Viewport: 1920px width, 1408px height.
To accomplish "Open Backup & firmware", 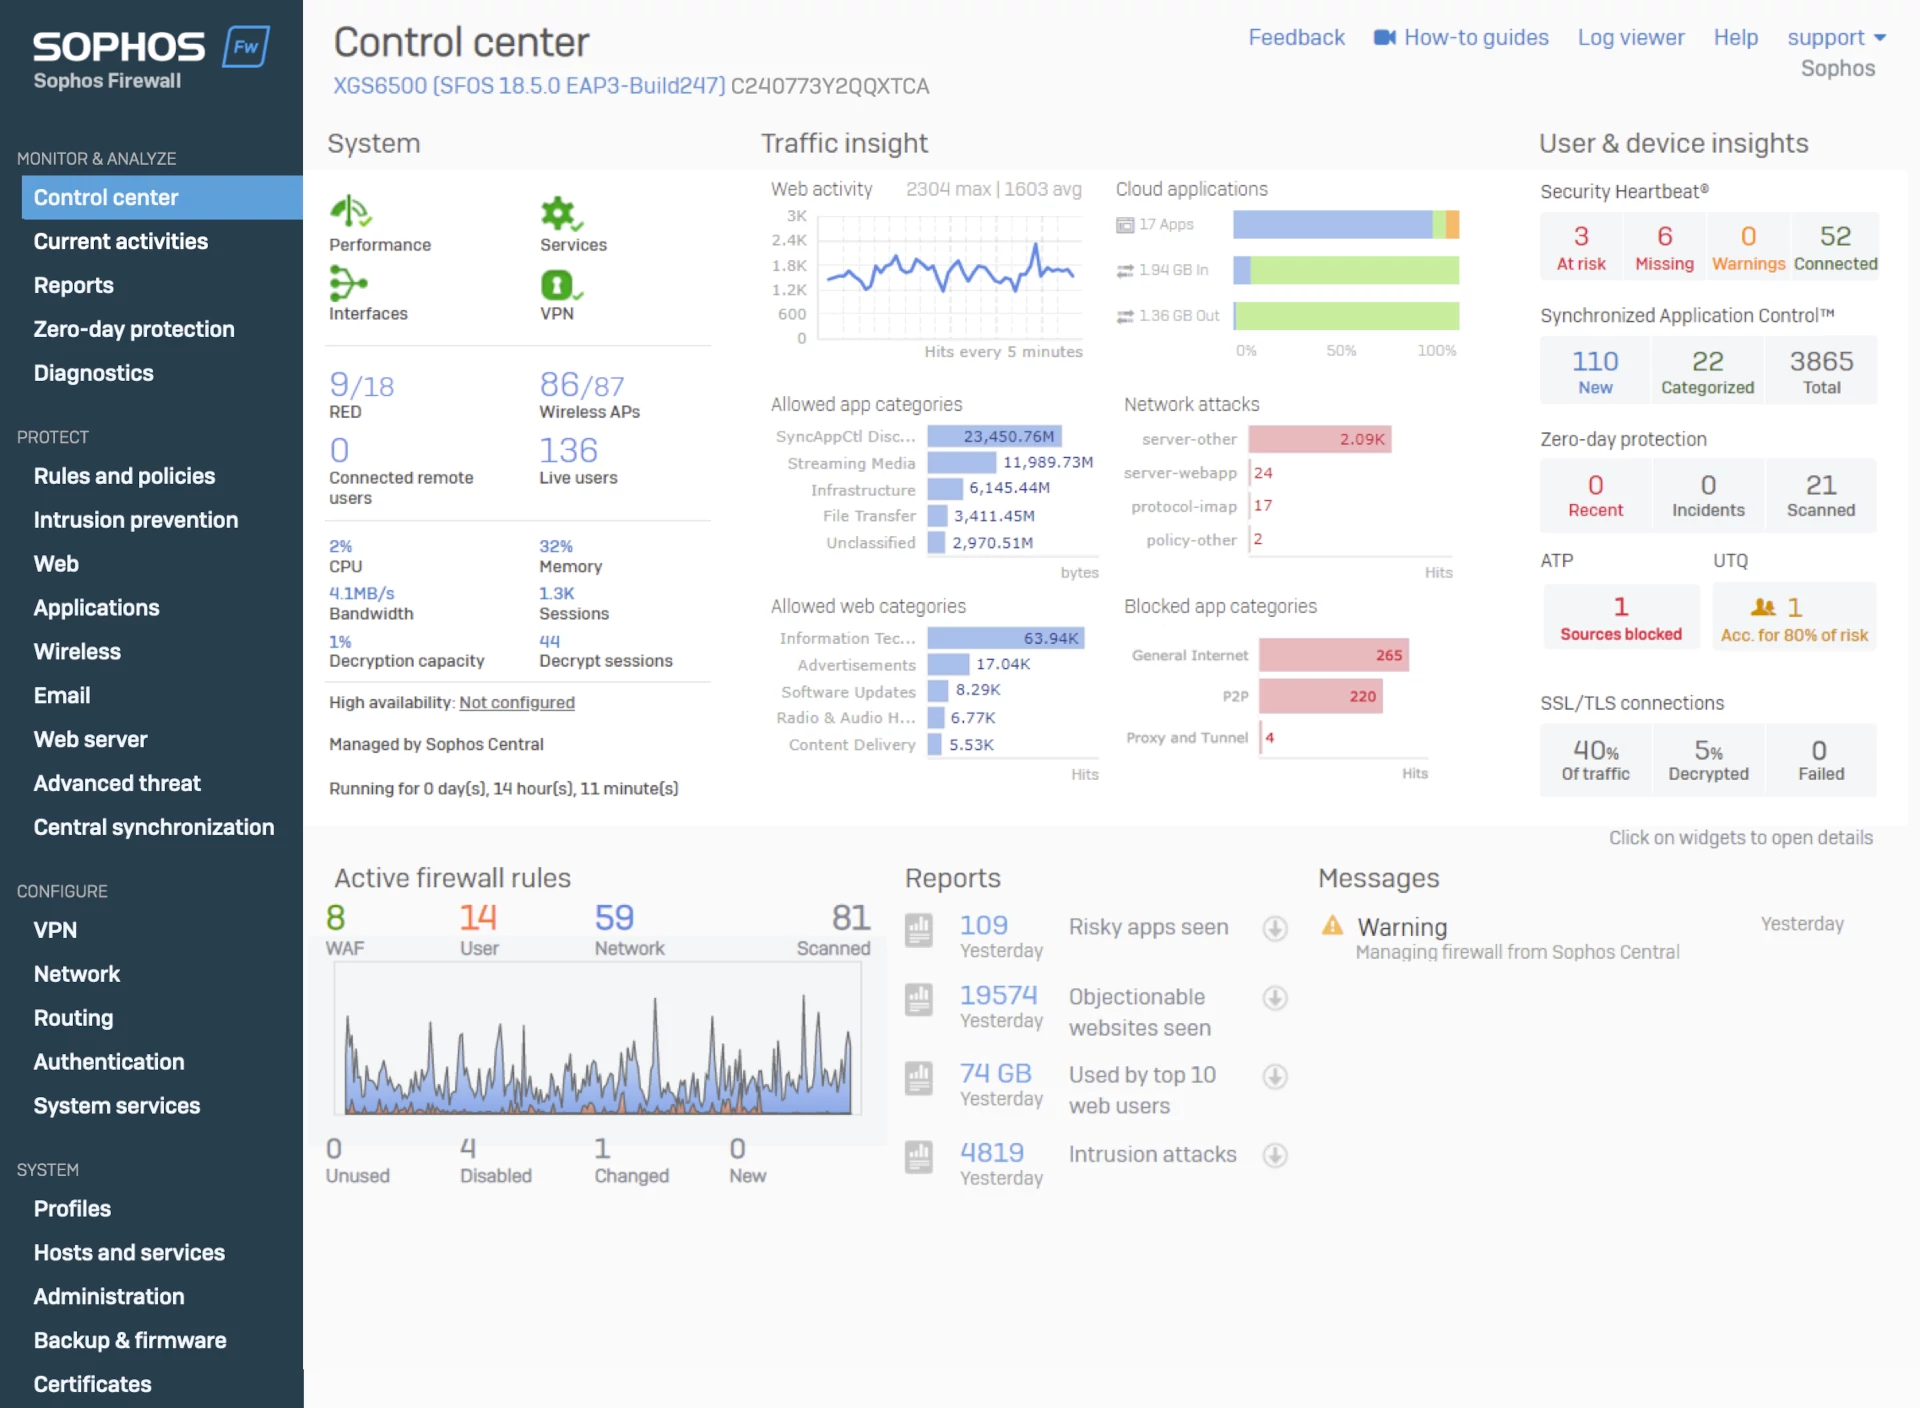I will pos(130,1341).
